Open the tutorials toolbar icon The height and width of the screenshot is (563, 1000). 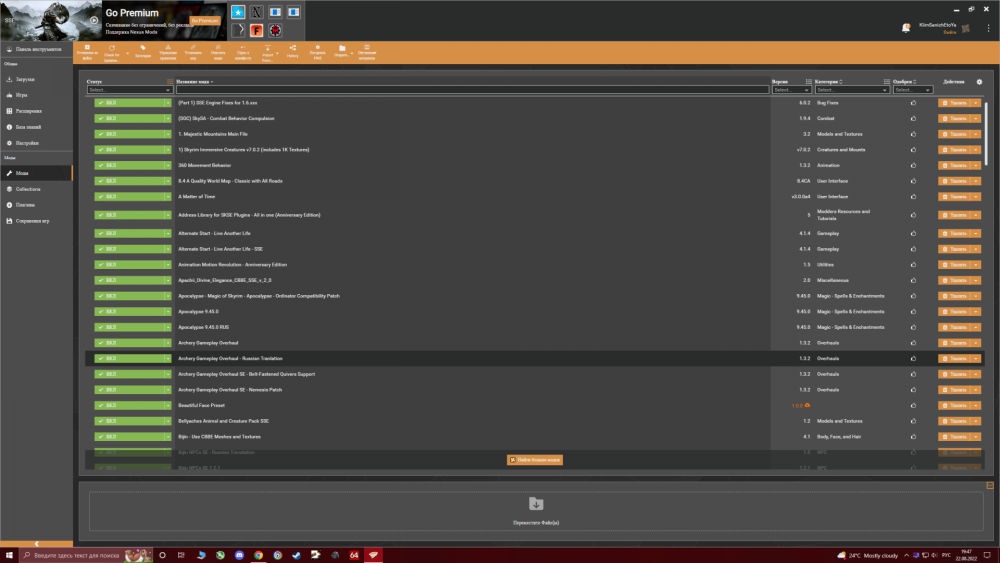click(x=367, y=52)
